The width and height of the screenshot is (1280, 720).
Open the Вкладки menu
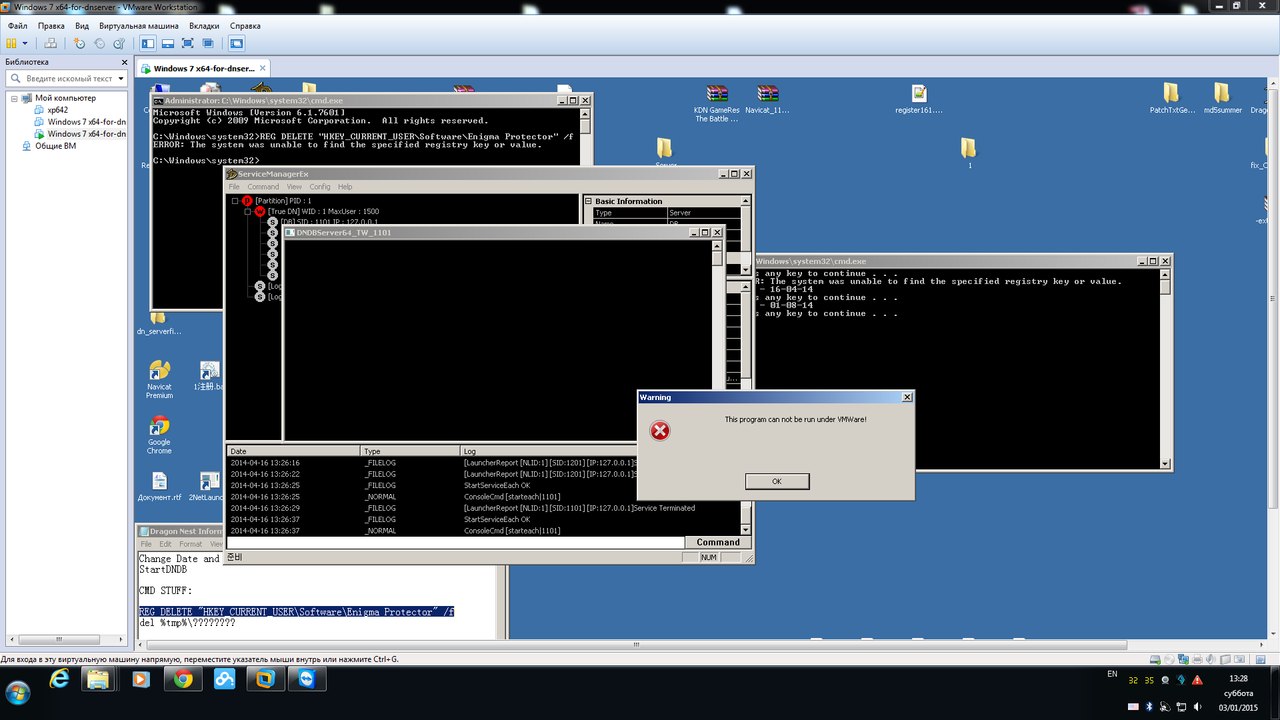(x=204, y=24)
